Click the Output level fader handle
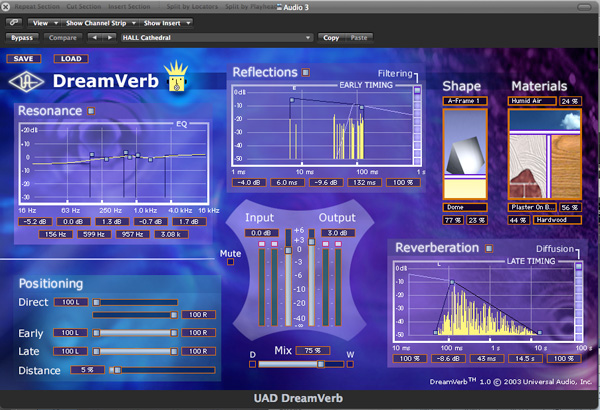600x410 pixels. [311, 242]
